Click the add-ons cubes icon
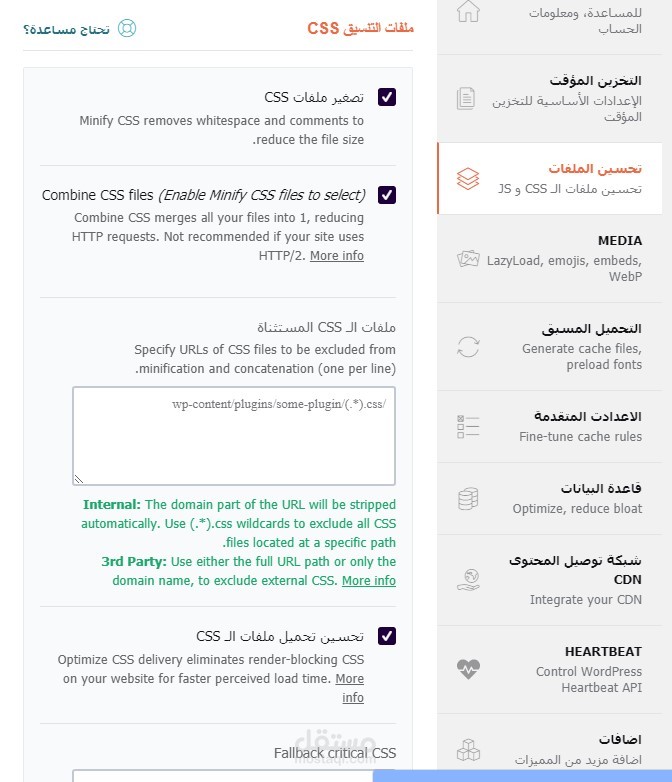672x782 pixels. (x=468, y=750)
